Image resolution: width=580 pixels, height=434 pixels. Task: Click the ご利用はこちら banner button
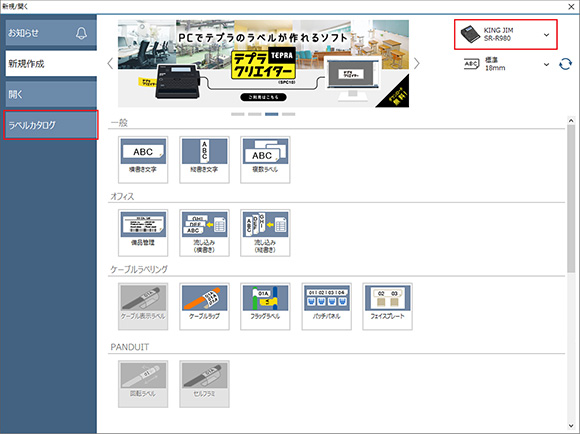tap(263, 97)
